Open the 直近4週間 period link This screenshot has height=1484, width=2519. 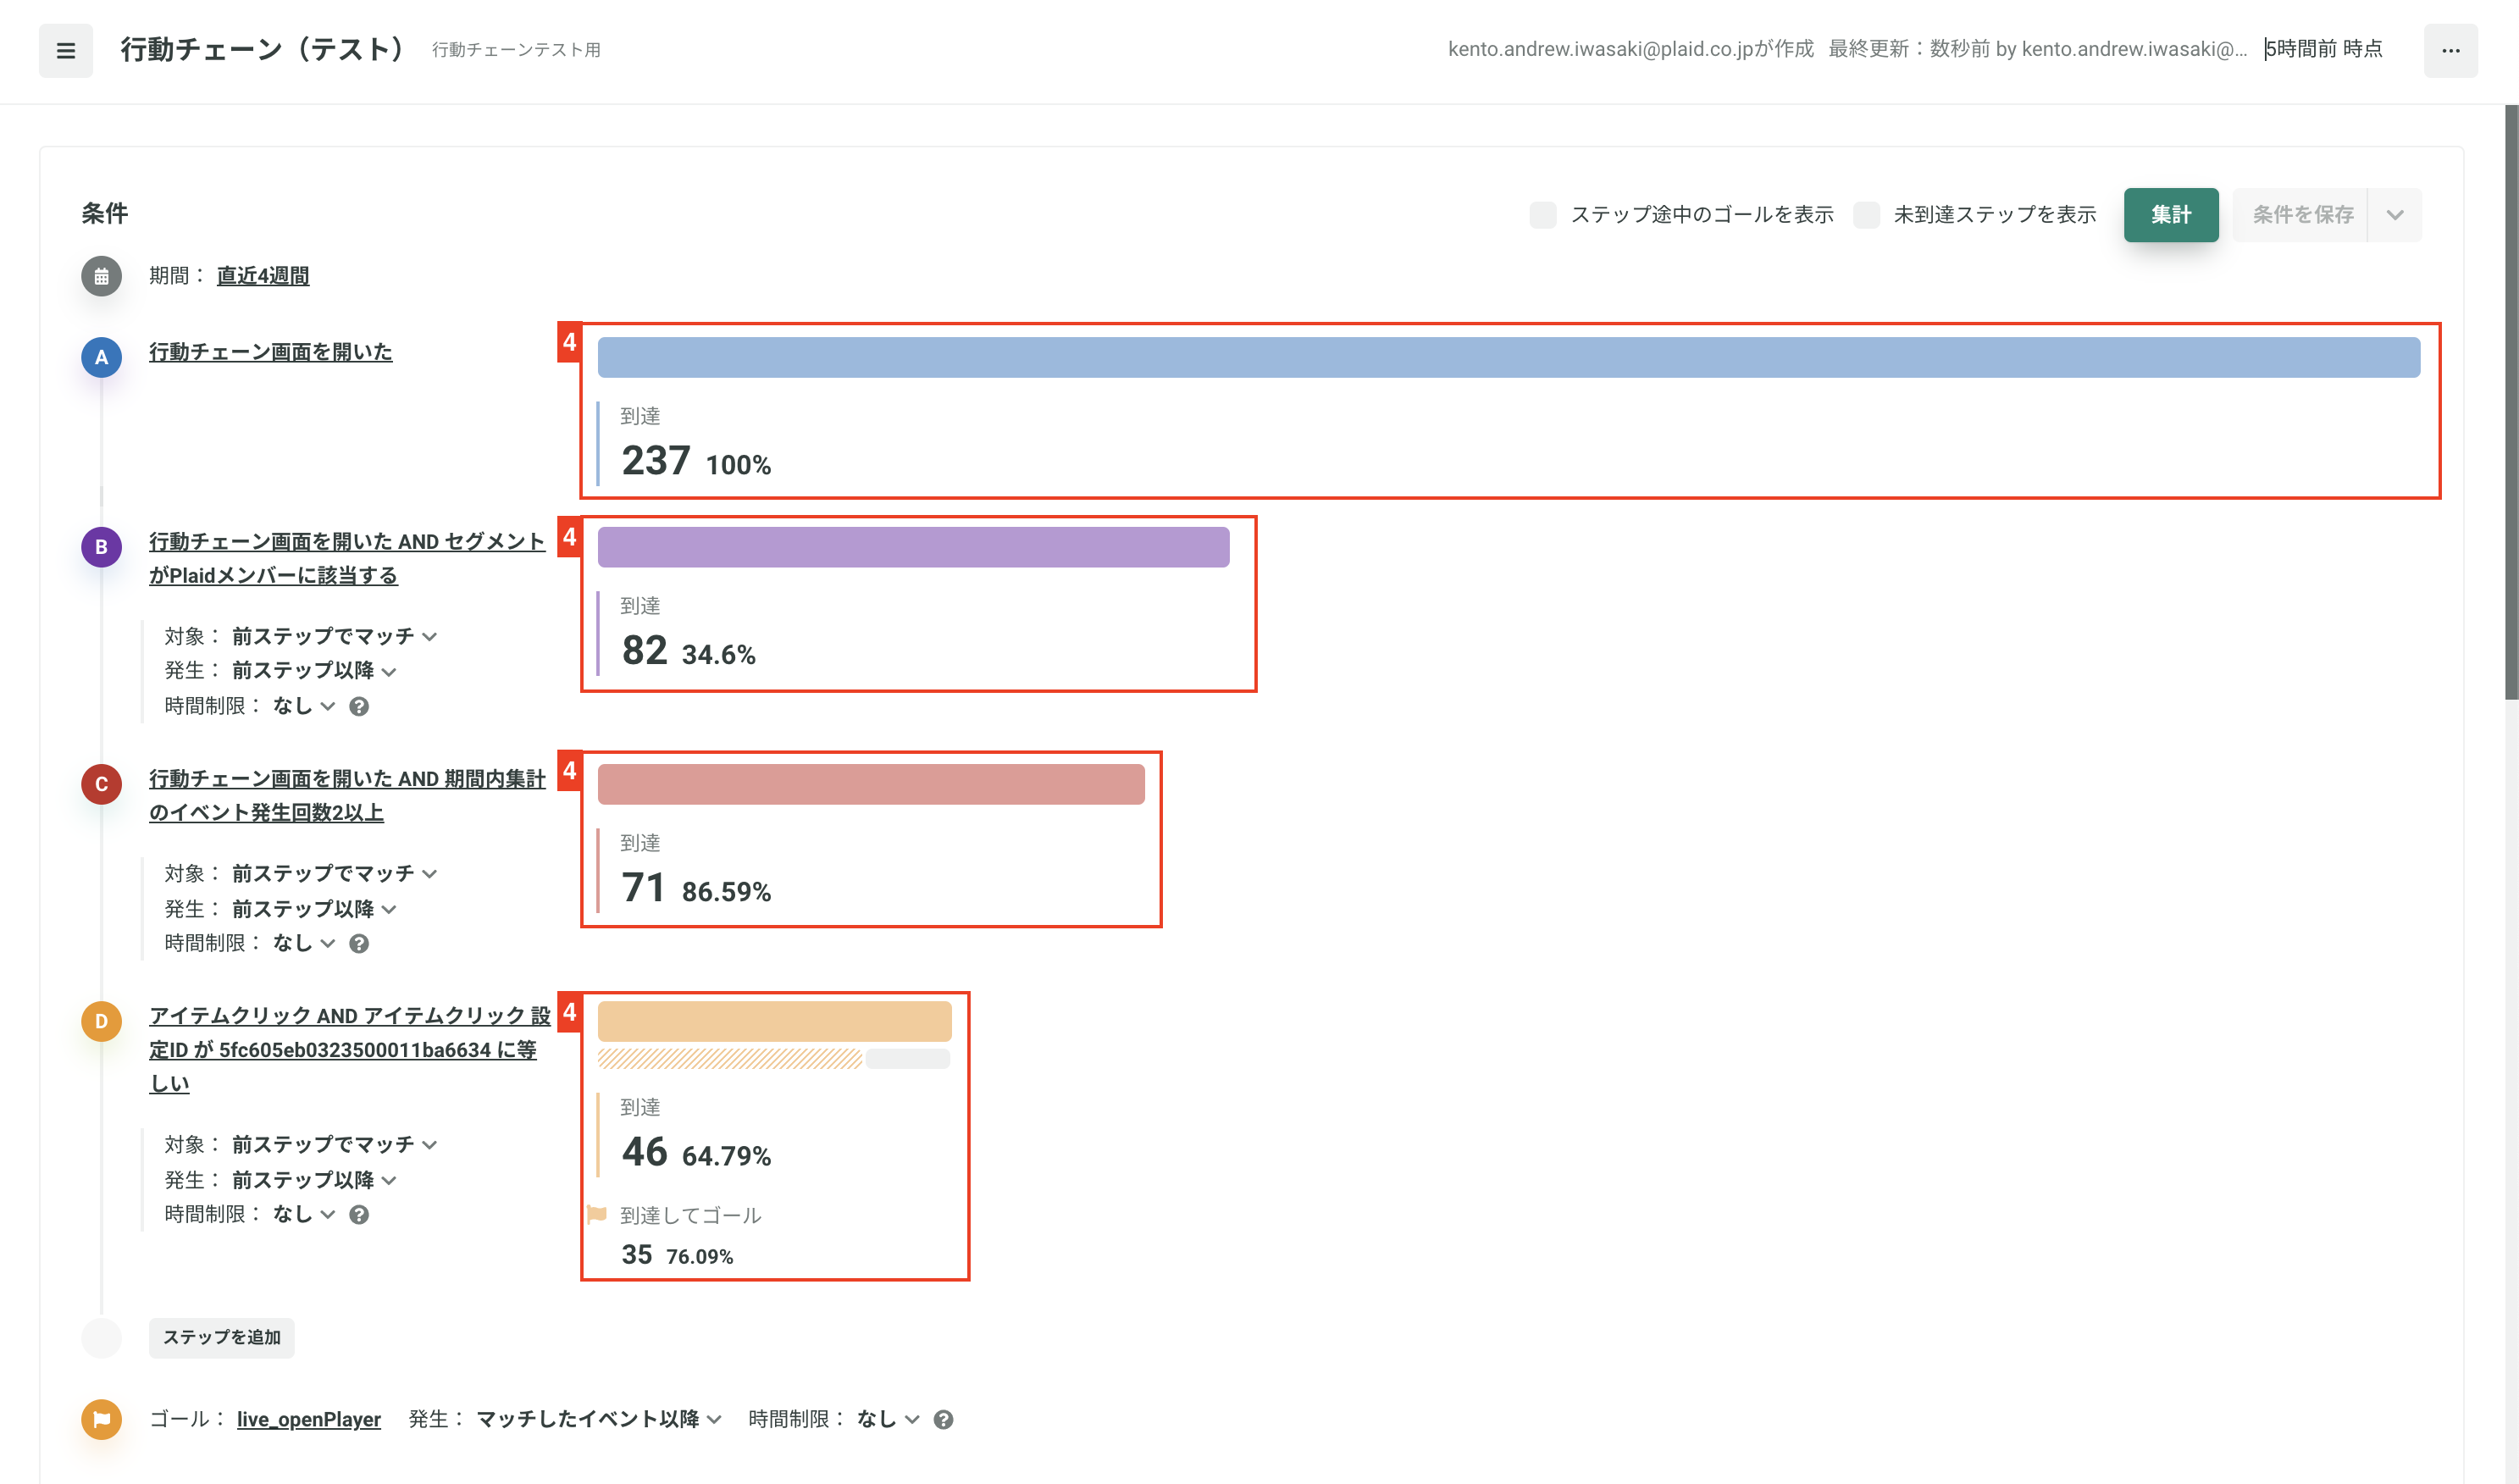coord(263,276)
